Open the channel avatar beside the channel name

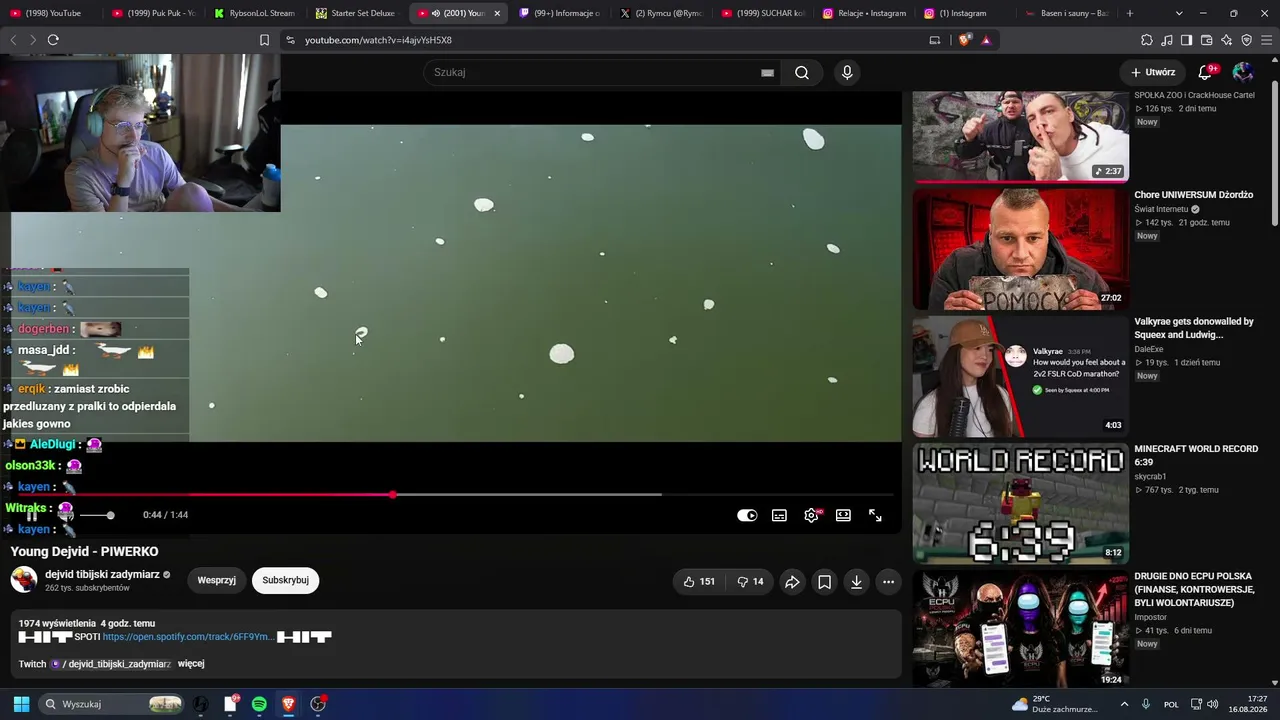[x=24, y=580]
